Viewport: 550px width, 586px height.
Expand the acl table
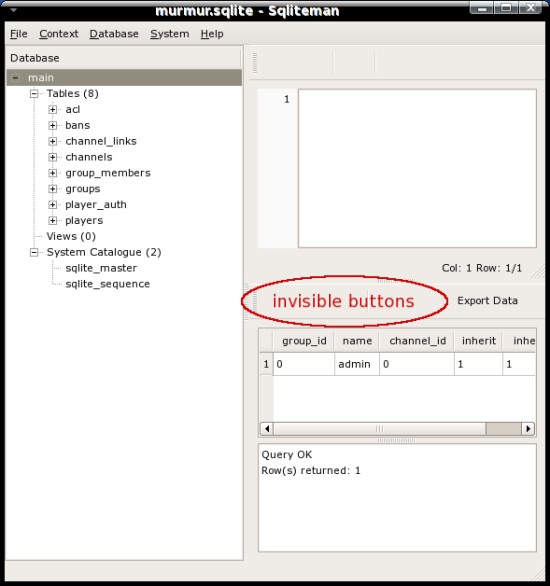tap(53, 110)
